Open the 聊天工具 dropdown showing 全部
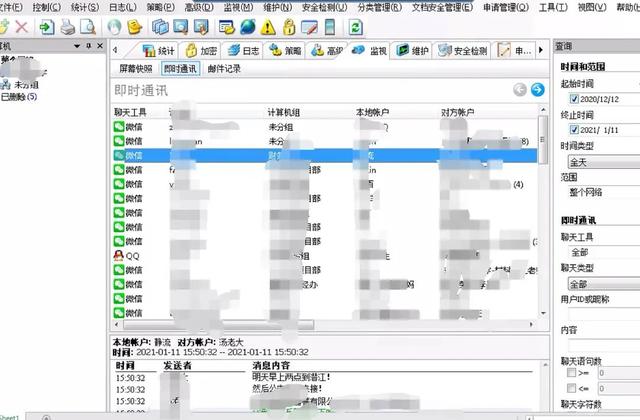Image resolution: width=640 pixels, height=420 pixels. point(604,252)
